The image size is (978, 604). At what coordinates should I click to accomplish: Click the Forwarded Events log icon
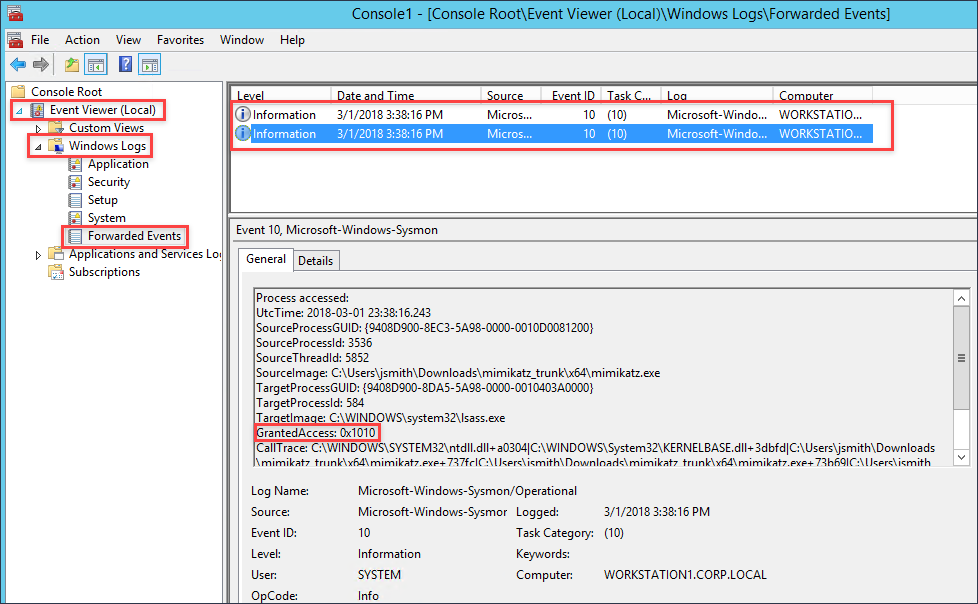click(x=75, y=236)
